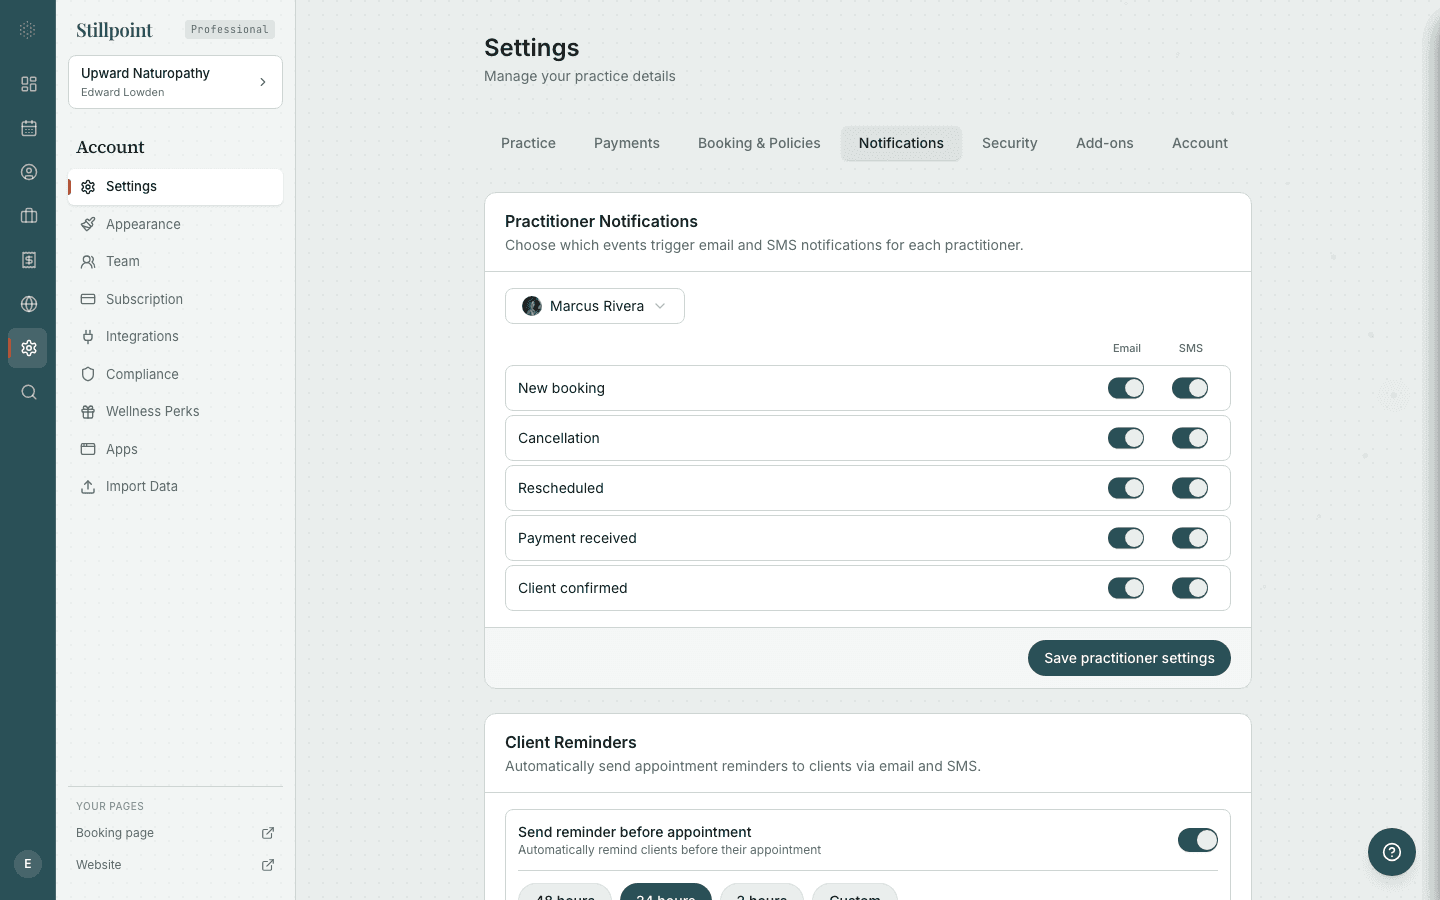
Task: Click the Subscription card icon
Action: (x=88, y=299)
